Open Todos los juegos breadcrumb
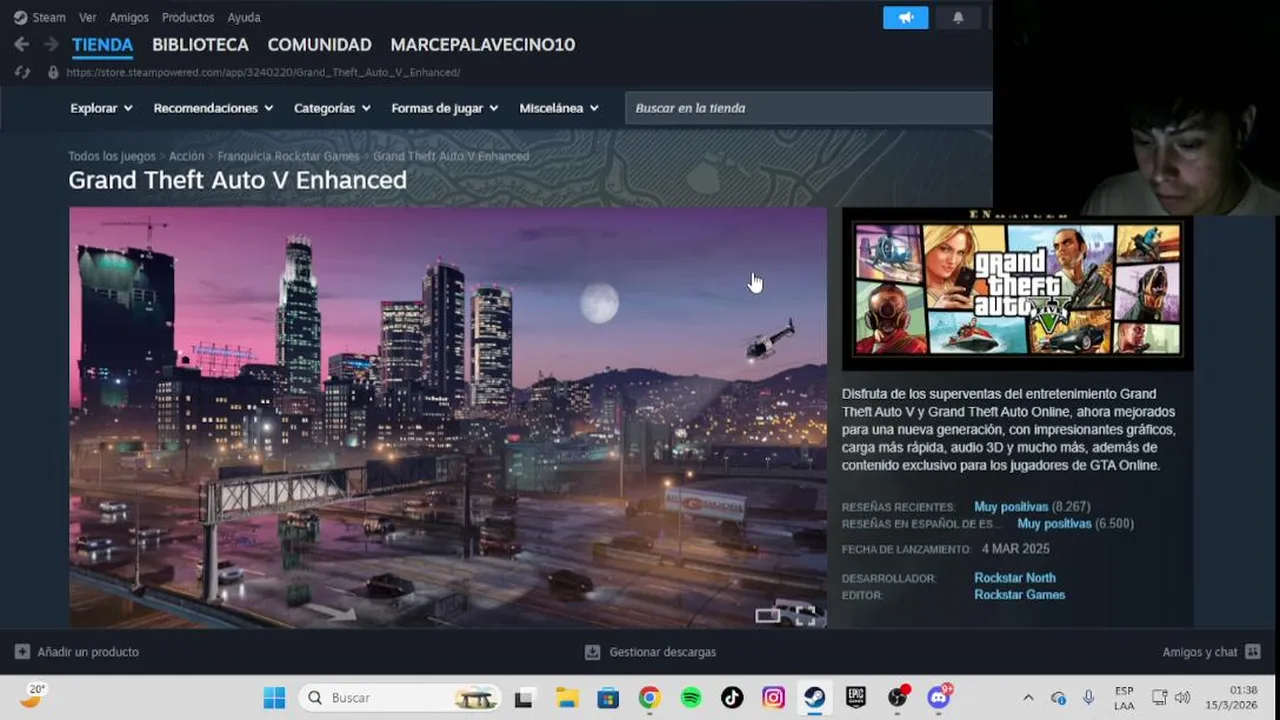1280x720 pixels. [x=112, y=156]
